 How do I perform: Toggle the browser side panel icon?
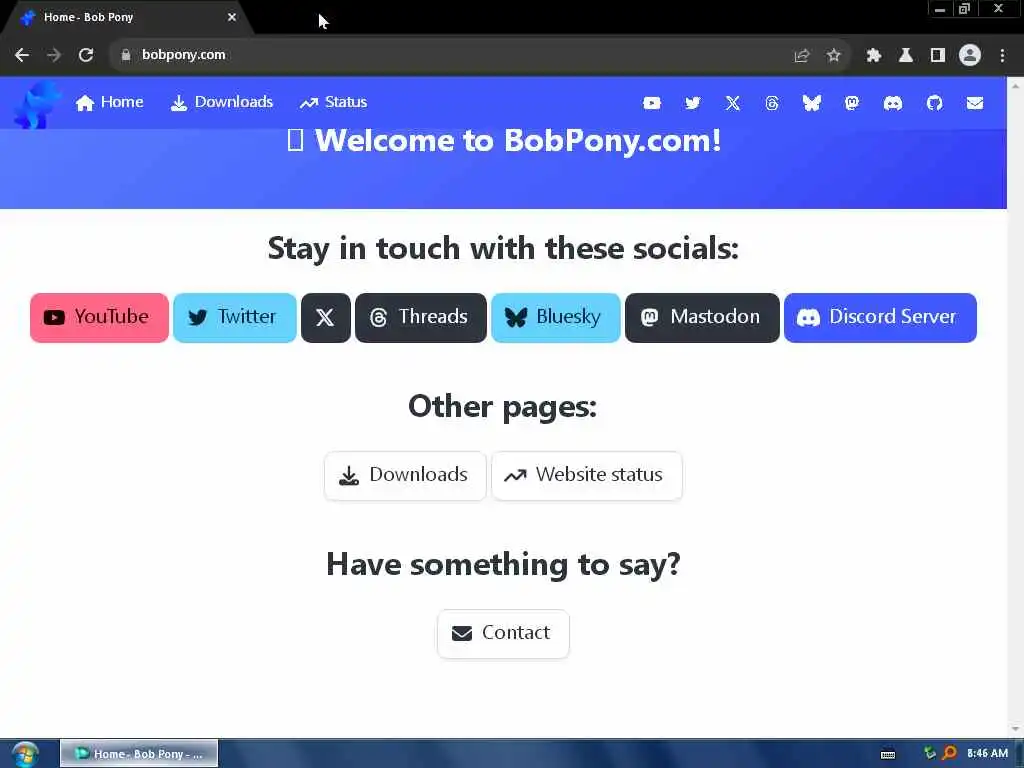(938, 56)
